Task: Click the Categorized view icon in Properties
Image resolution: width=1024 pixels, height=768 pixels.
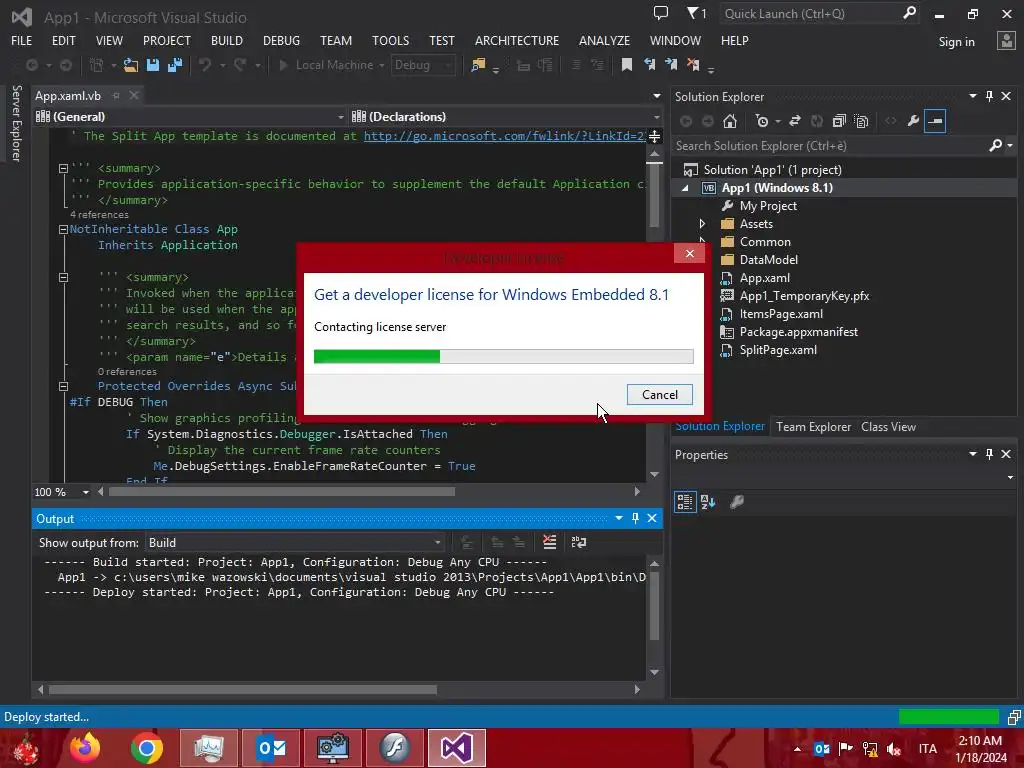Action: (x=684, y=502)
